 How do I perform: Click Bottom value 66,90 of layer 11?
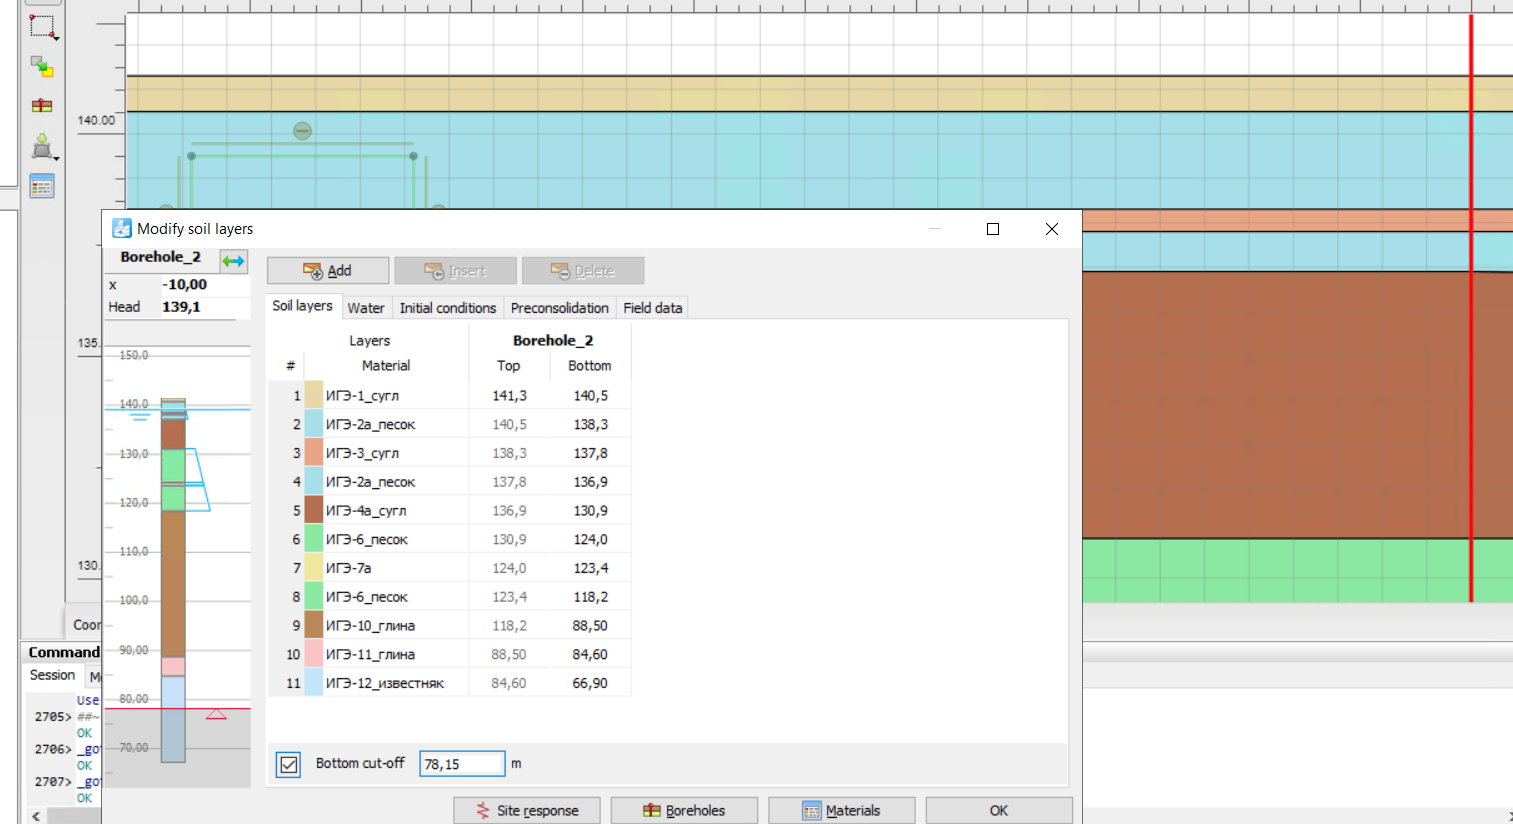tap(590, 683)
